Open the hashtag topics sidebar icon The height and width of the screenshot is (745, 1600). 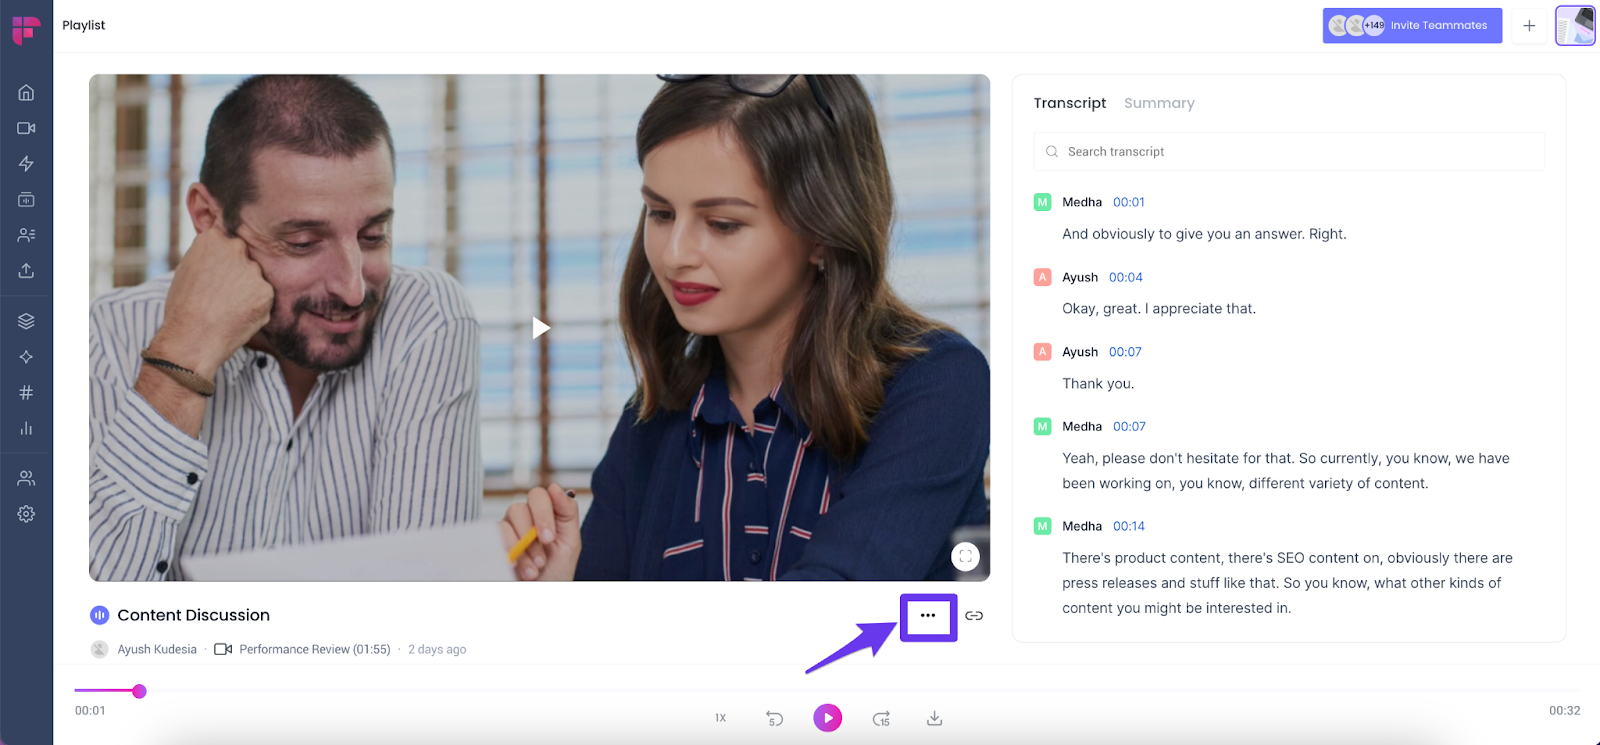coord(26,393)
